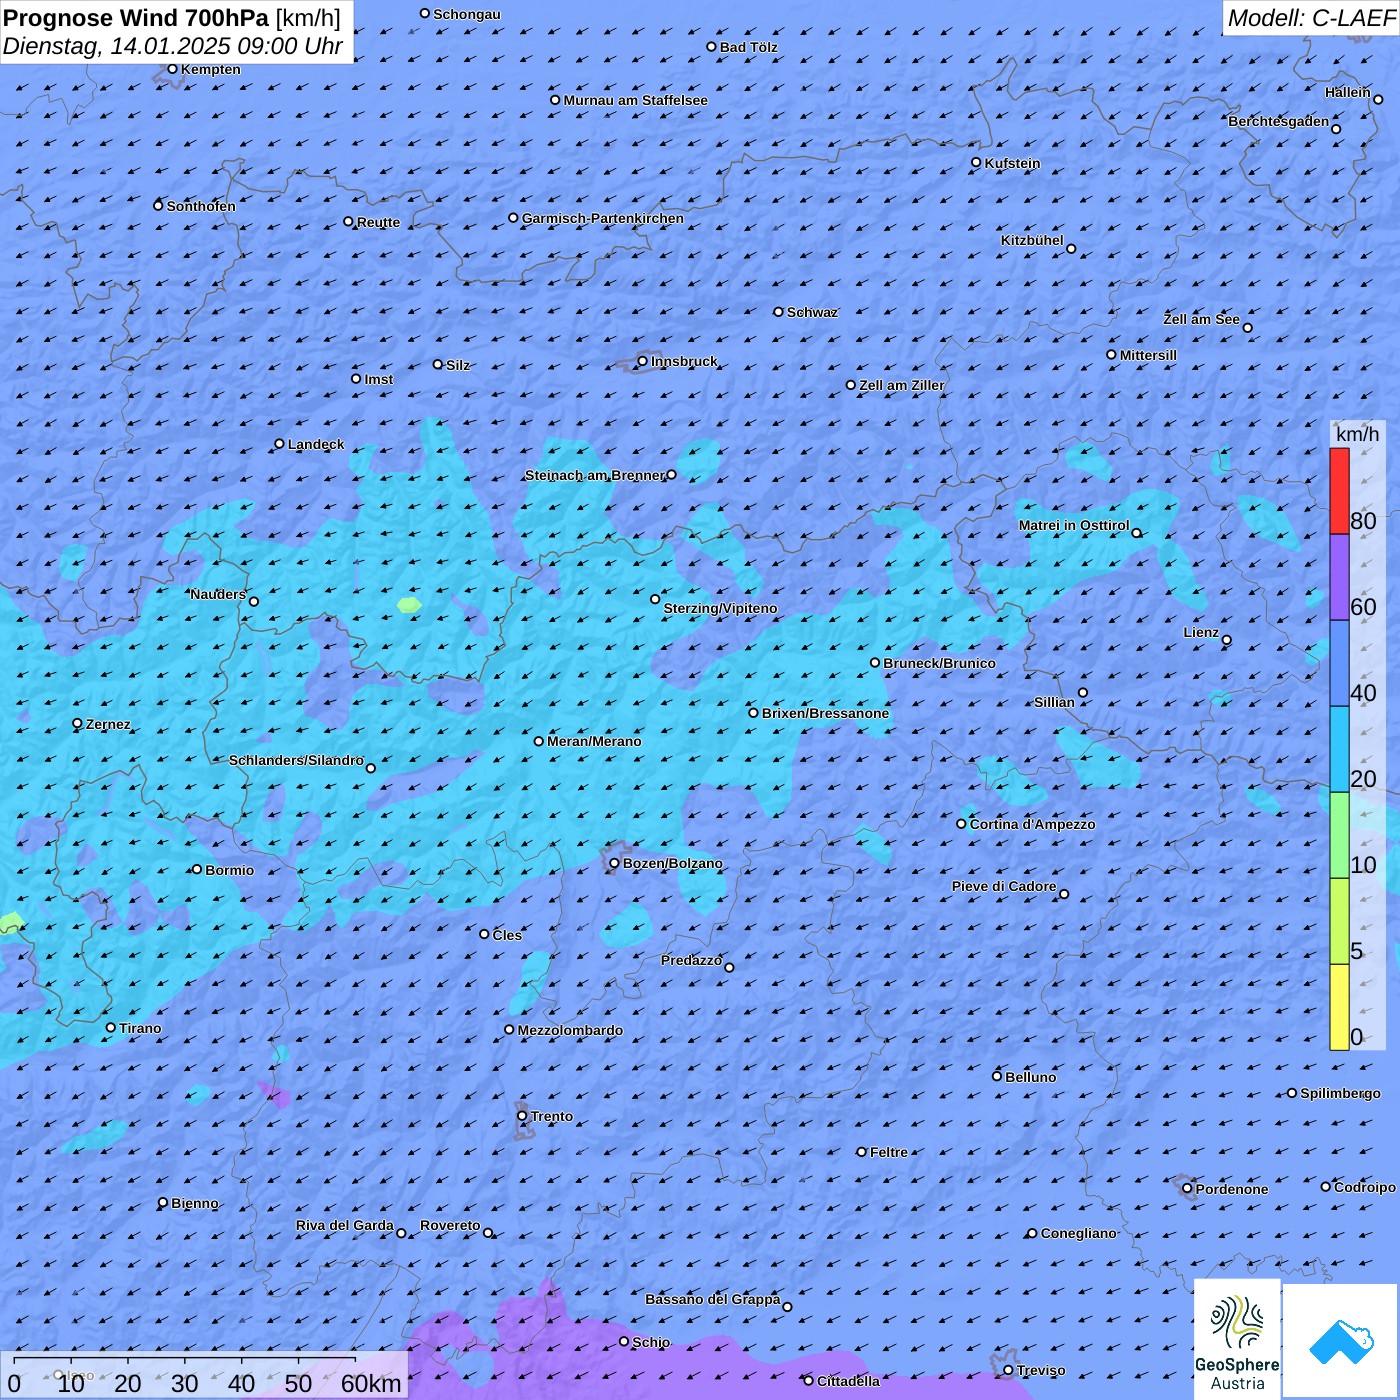The height and width of the screenshot is (1400, 1400).
Task: Click the 'Zell am Ziller' label
Action: [901, 385]
